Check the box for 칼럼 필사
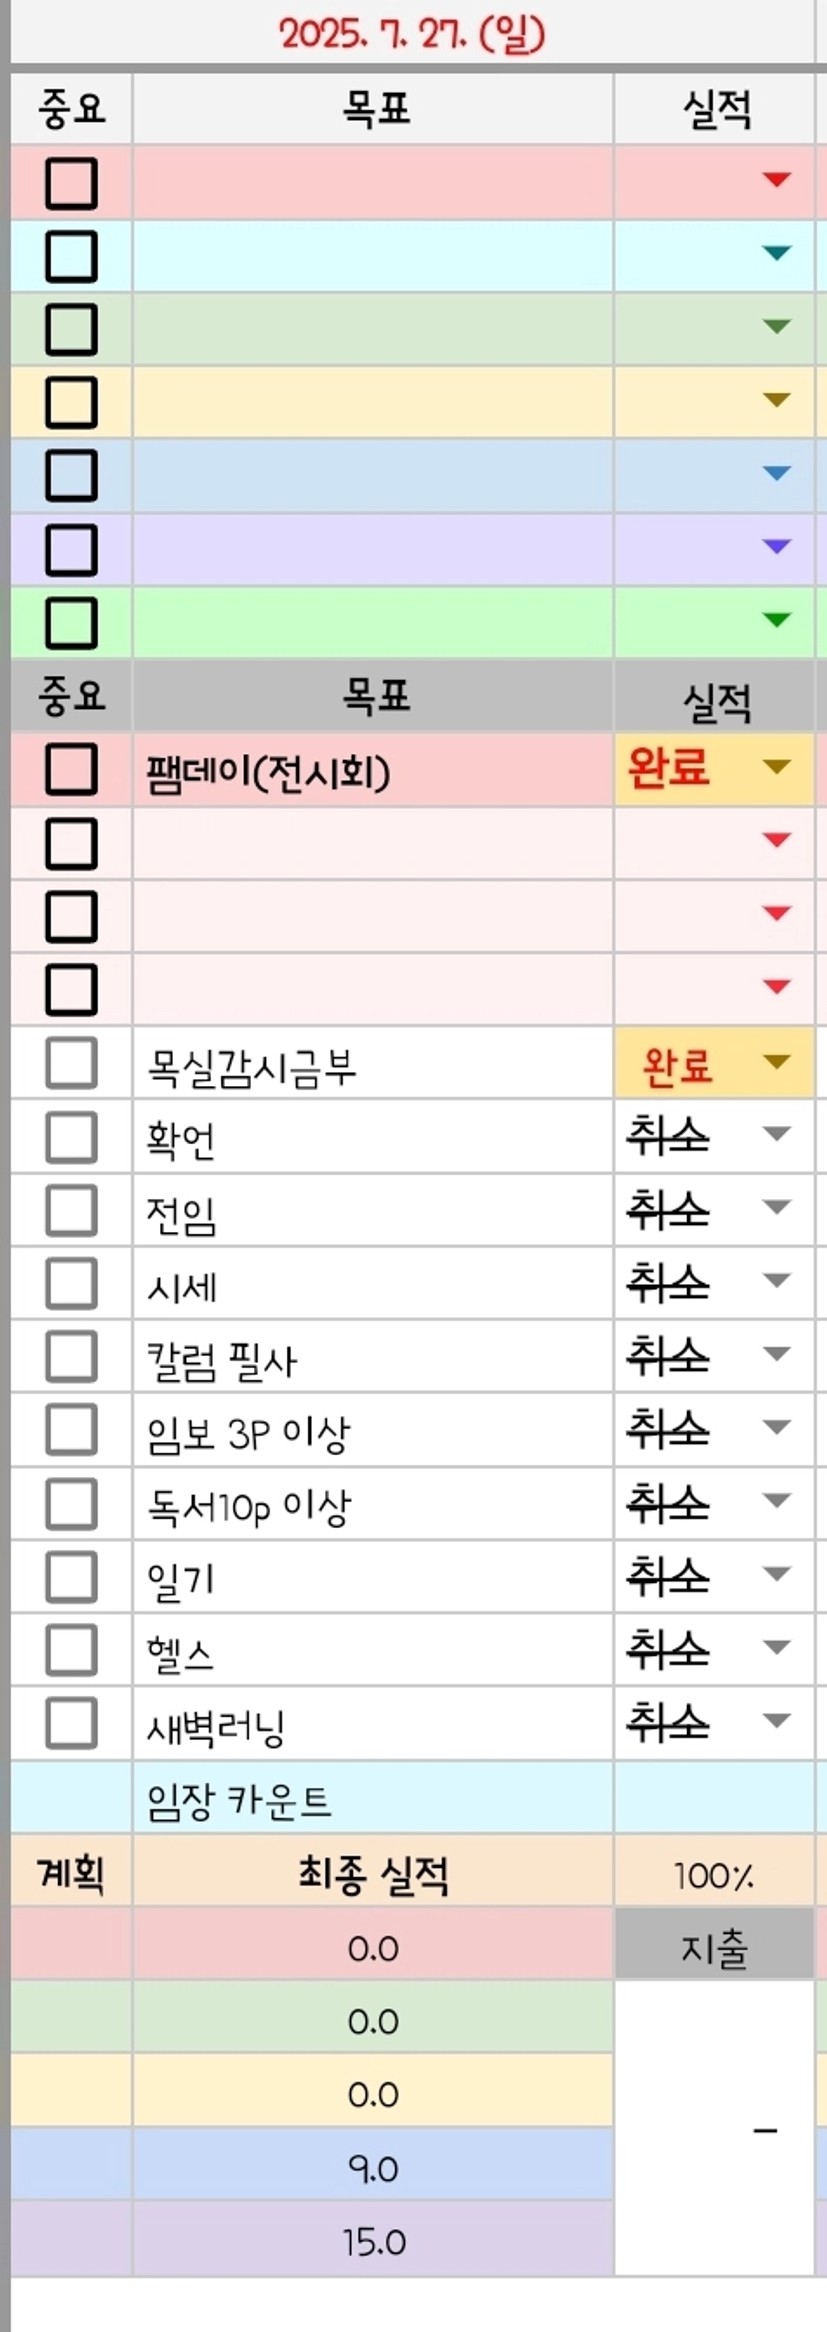Screen dimensions: 827x2332 pos(71,1356)
